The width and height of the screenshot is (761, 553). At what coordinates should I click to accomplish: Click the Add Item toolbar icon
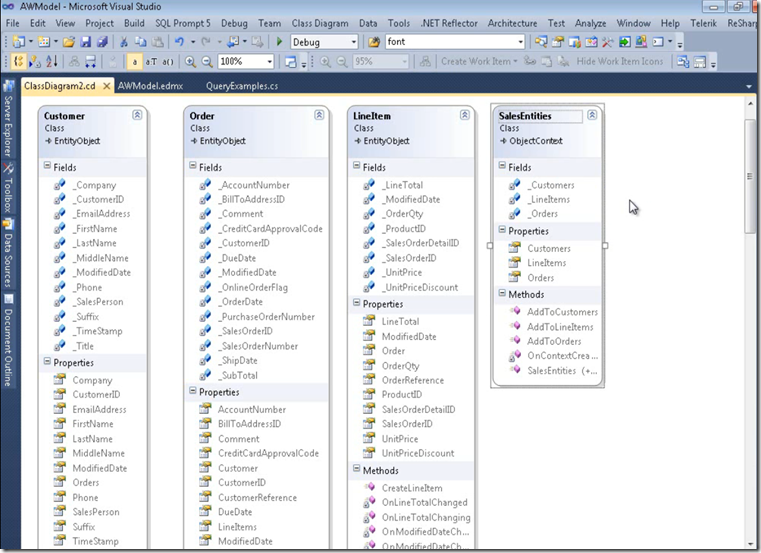coord(44,42)
